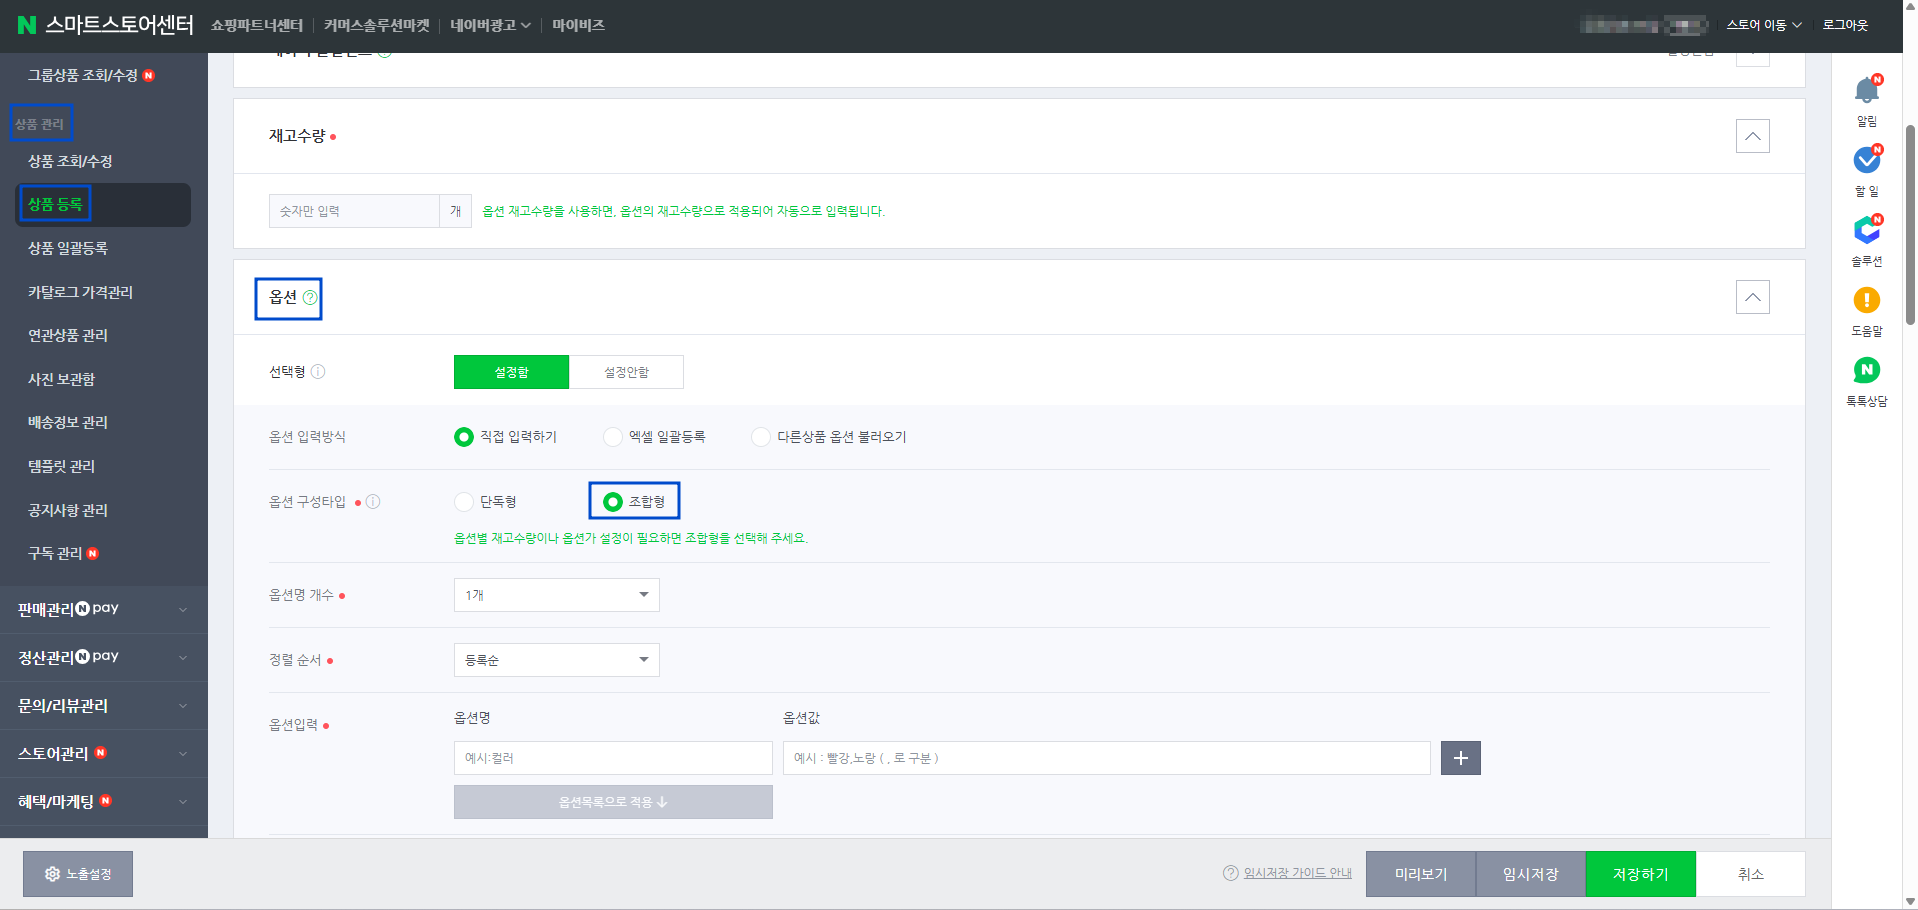Go to 상품 조회/수정 menu
This screenshot has height=910, width=1918.
point(70,161)
